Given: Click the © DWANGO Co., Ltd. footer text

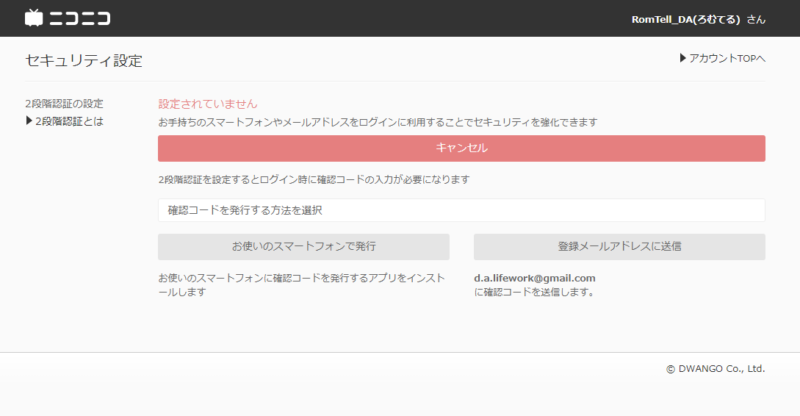Looking at the screenshot, I should click(x=715, y=368).
